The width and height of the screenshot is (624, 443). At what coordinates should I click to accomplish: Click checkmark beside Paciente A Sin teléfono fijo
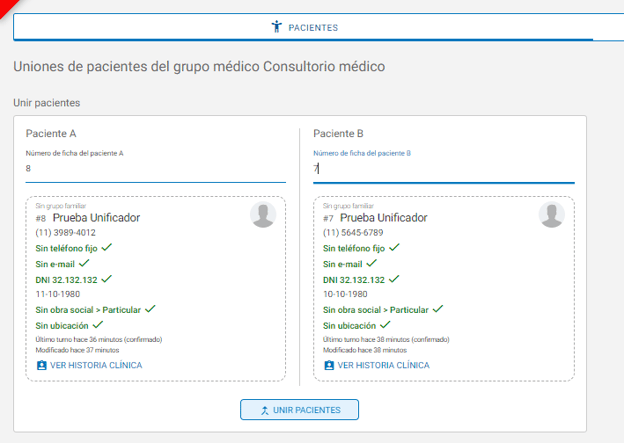point(106,247)
